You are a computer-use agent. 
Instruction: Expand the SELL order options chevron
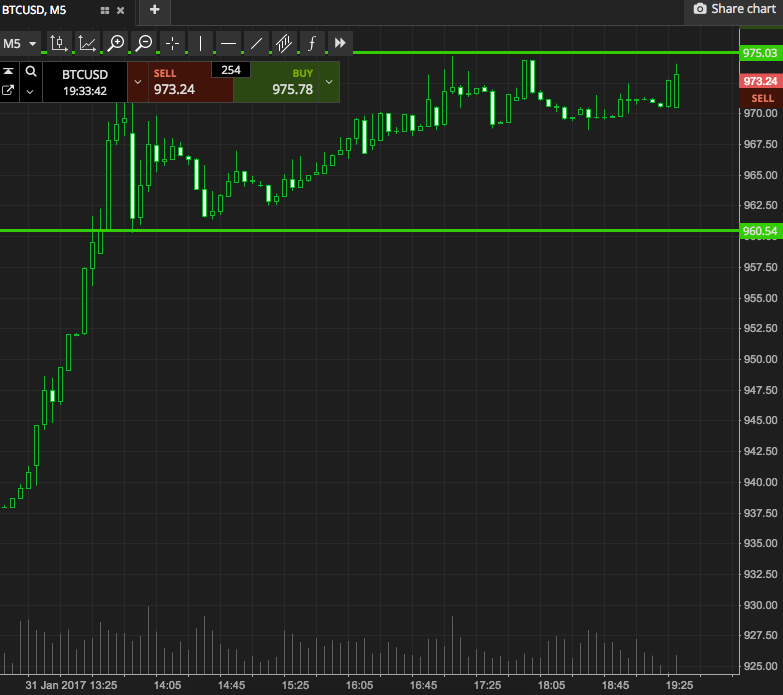(138, 82)
